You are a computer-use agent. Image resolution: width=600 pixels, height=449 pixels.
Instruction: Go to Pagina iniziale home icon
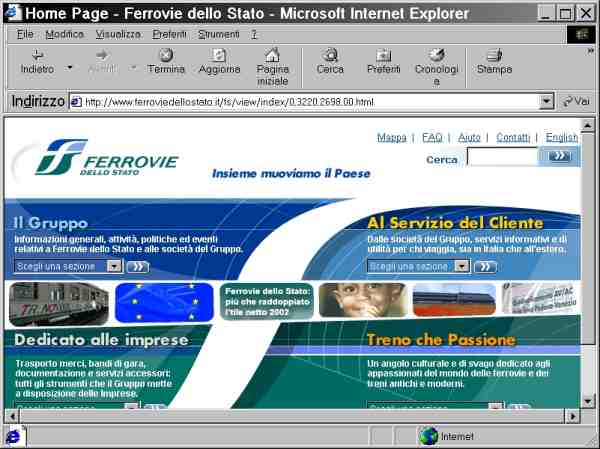point(272,67)
